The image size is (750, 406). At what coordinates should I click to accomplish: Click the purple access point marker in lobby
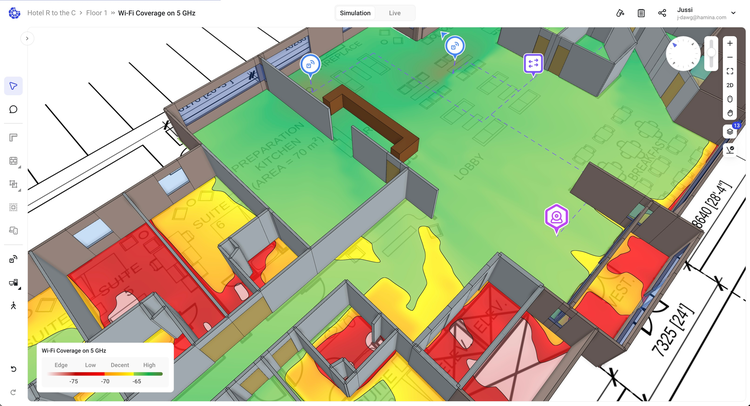click(556, 216)
